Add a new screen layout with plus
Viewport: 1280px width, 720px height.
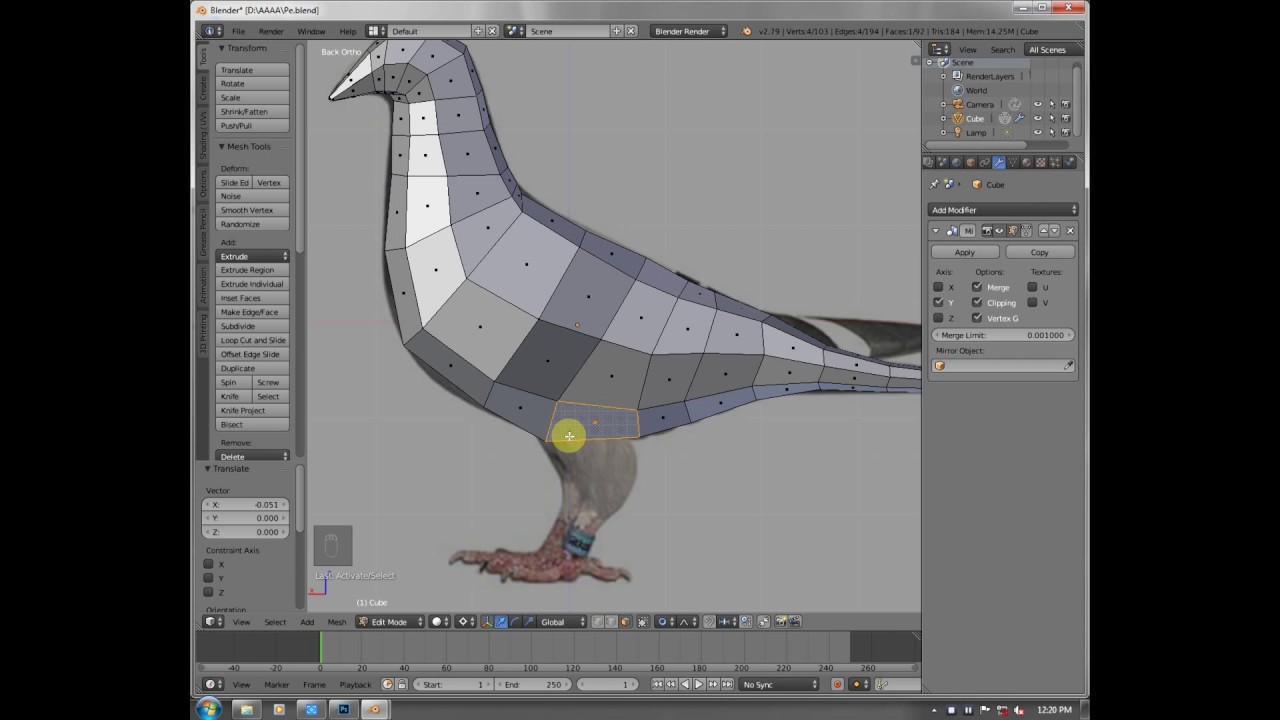tap(478, 31)
